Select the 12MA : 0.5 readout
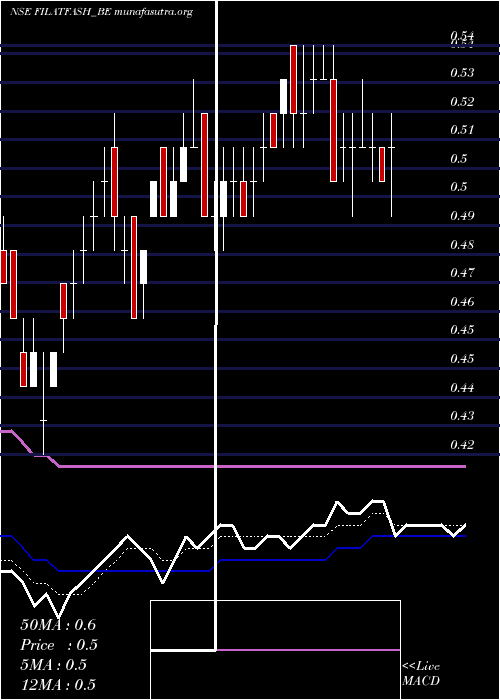Screen dimensions: 500x700 58,685
